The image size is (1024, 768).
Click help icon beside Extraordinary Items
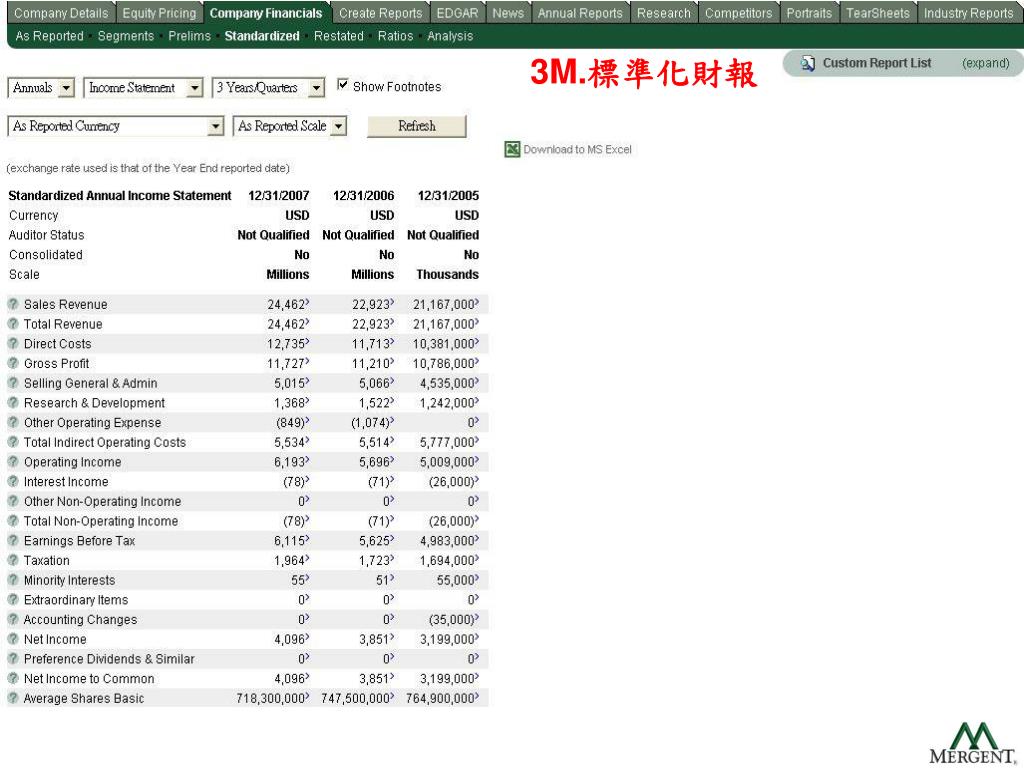click(12, 599)
